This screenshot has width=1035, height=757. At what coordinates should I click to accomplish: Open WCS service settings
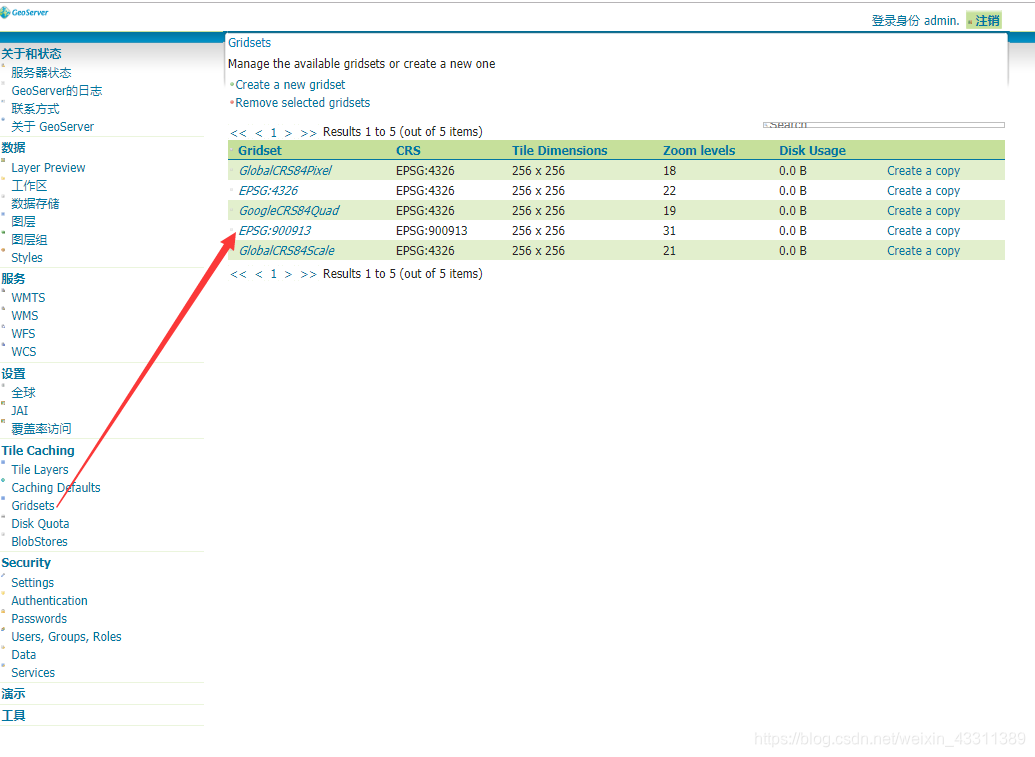(x=24, y=352)
